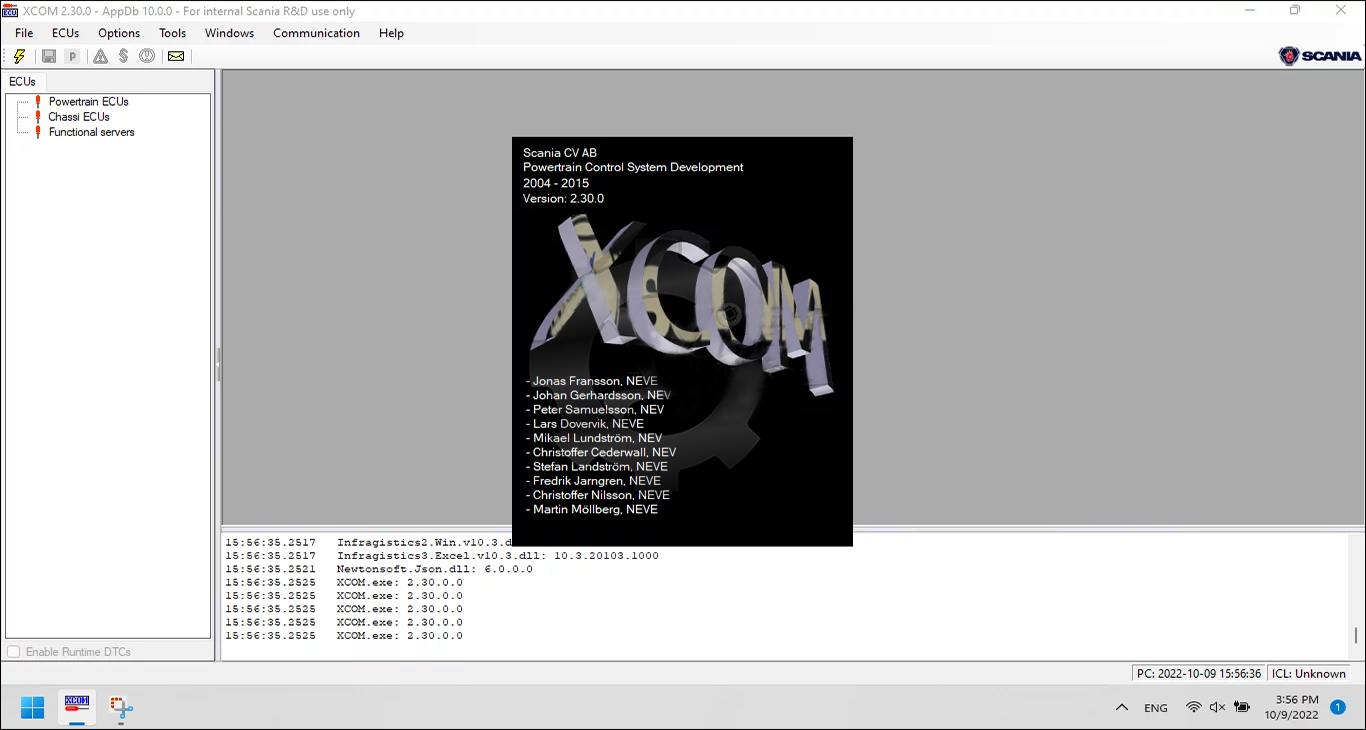1366x730 pixels.
Task: Open XCOM from the Windows taskbar
Action: [x=76, y=707]
